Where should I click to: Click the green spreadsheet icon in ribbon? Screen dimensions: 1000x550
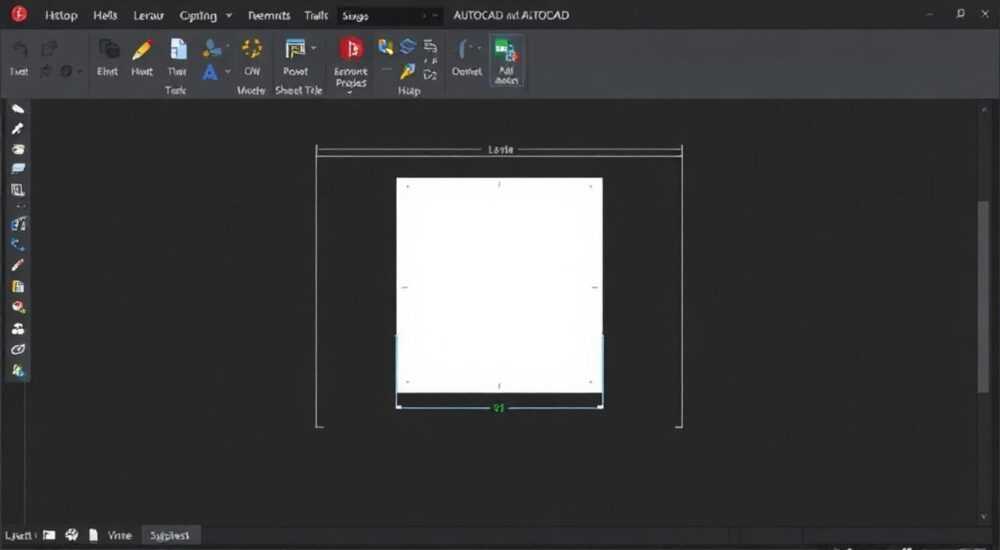point(506,50)
